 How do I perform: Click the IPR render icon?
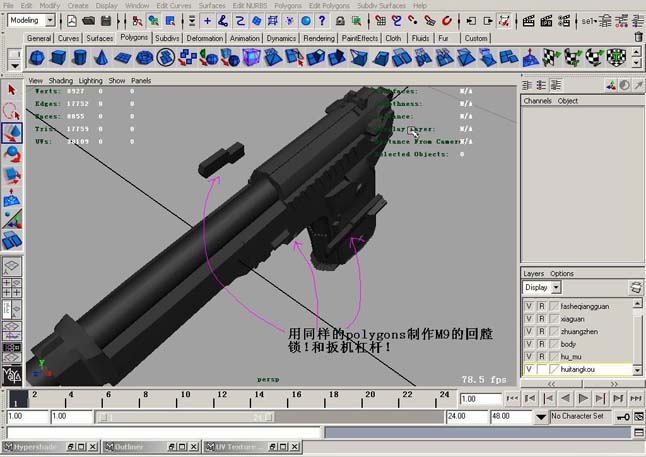pos(546,21)
